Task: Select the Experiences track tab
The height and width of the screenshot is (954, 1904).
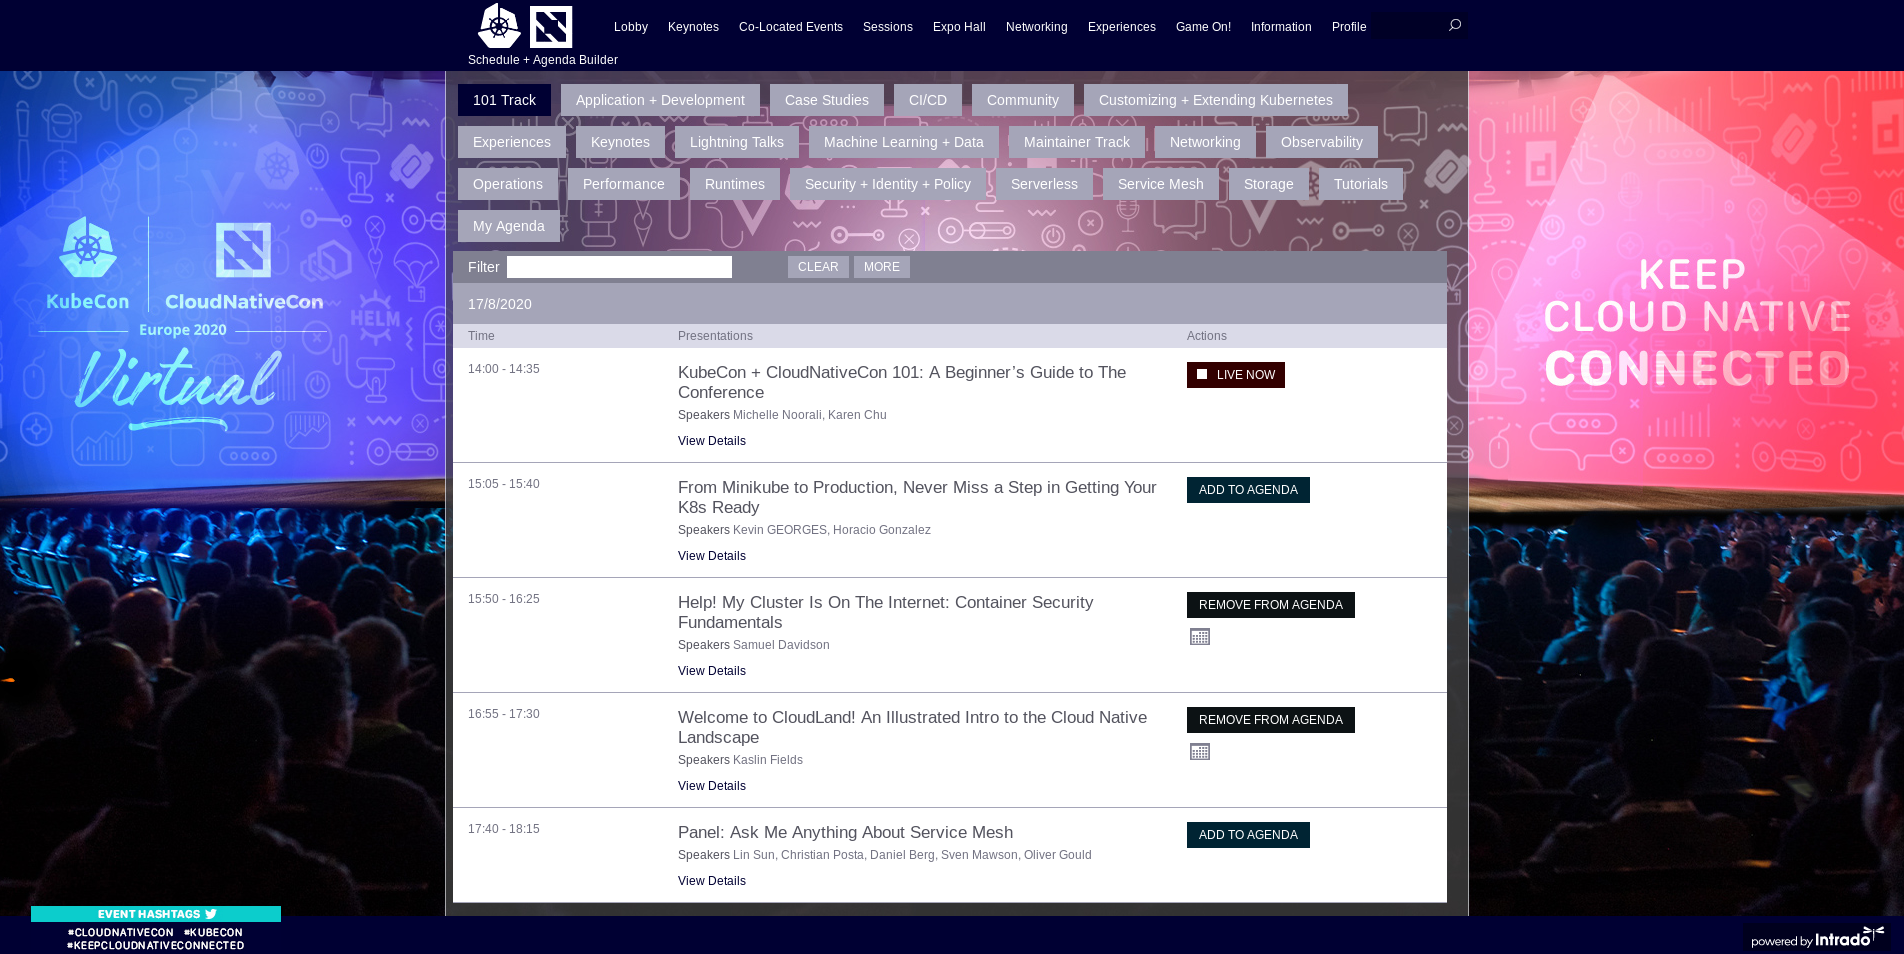Action: 512,142
